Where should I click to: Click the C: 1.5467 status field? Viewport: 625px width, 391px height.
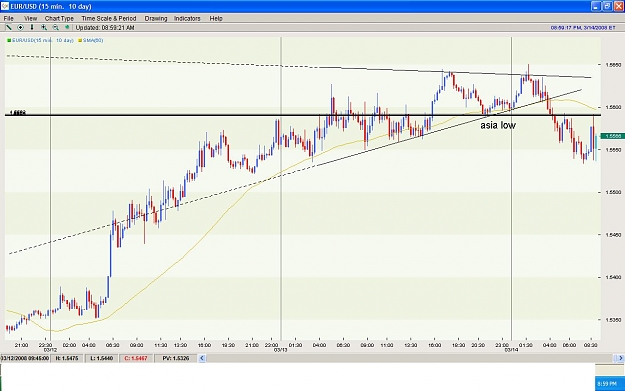136,358
